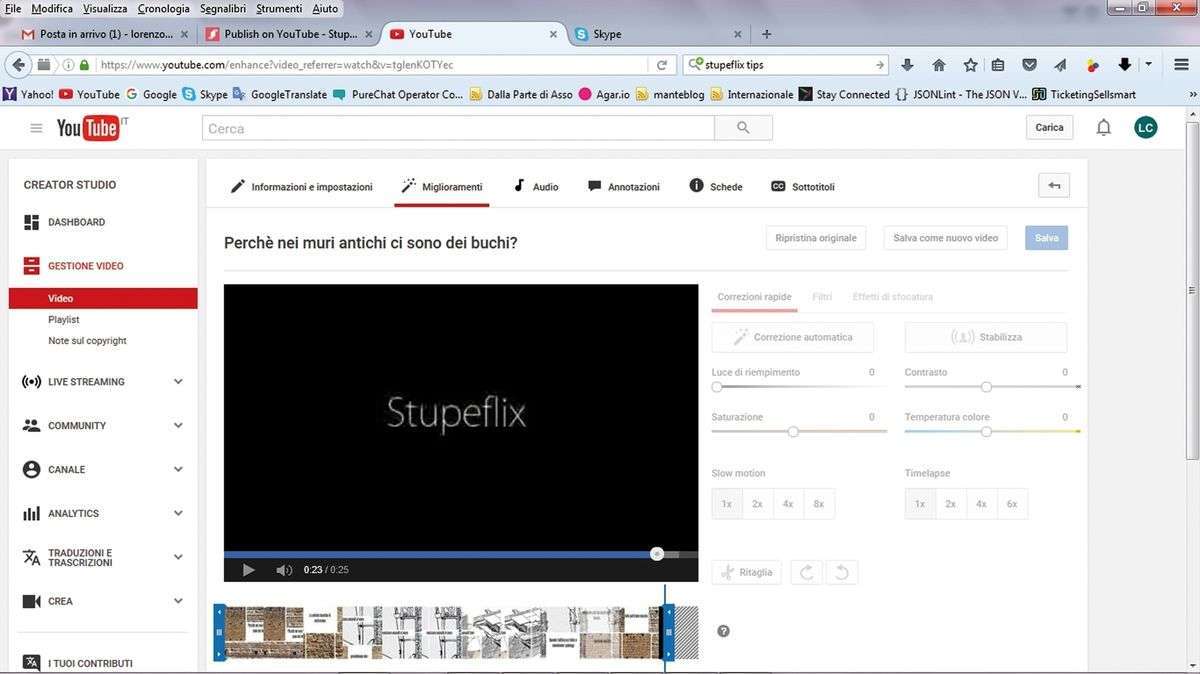Expand the Live Streaming section
Image resolution: width=1200 pixels, height=674 pixels.
[x=178, y=382]
